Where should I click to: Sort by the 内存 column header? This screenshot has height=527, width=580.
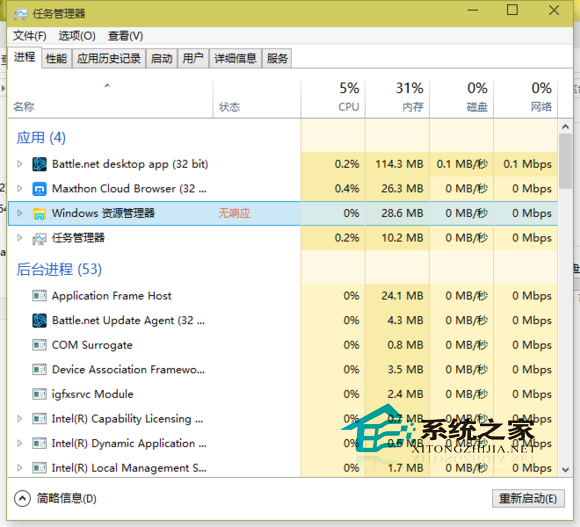click(397, 99)
